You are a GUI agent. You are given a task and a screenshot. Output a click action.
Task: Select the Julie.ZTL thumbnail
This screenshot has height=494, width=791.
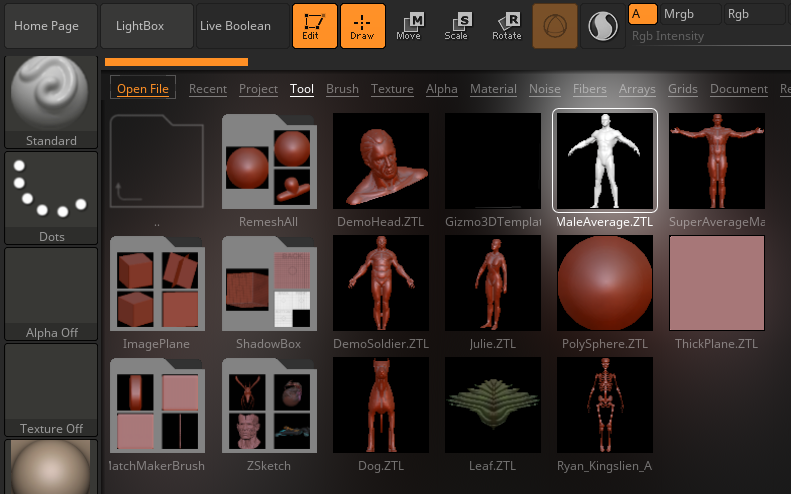pyautogui.click(x=493, y=283)
